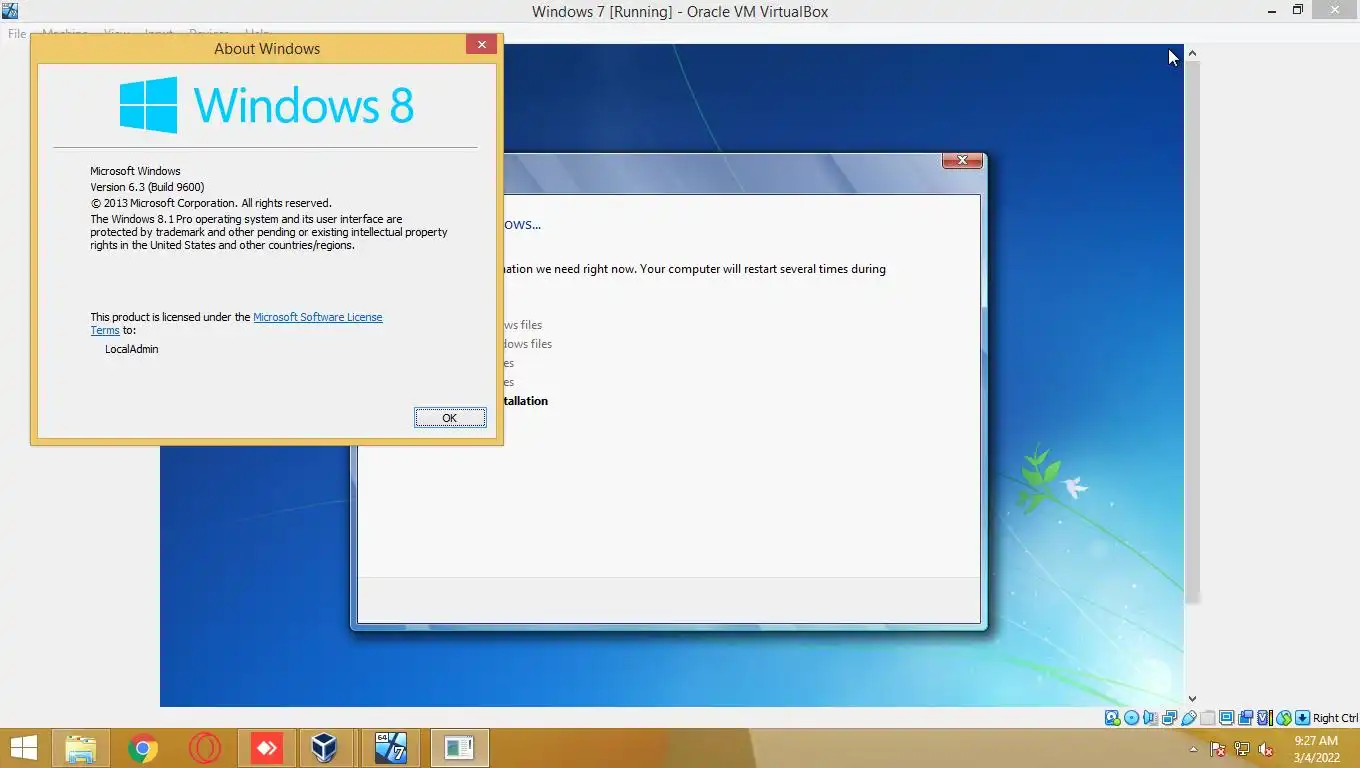
Task: Open File Explorer from the taskbar
Action: [81, 748]
